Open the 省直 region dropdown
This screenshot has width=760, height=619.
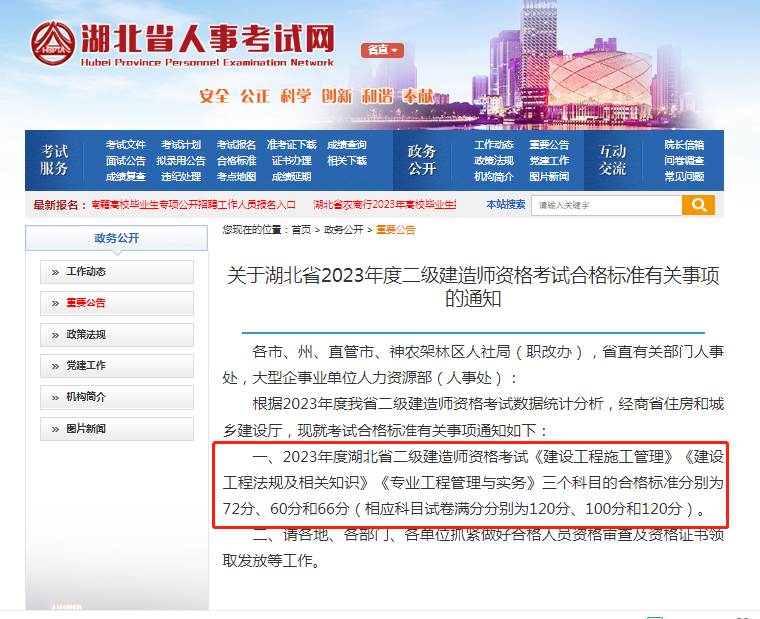coord(382,50)
